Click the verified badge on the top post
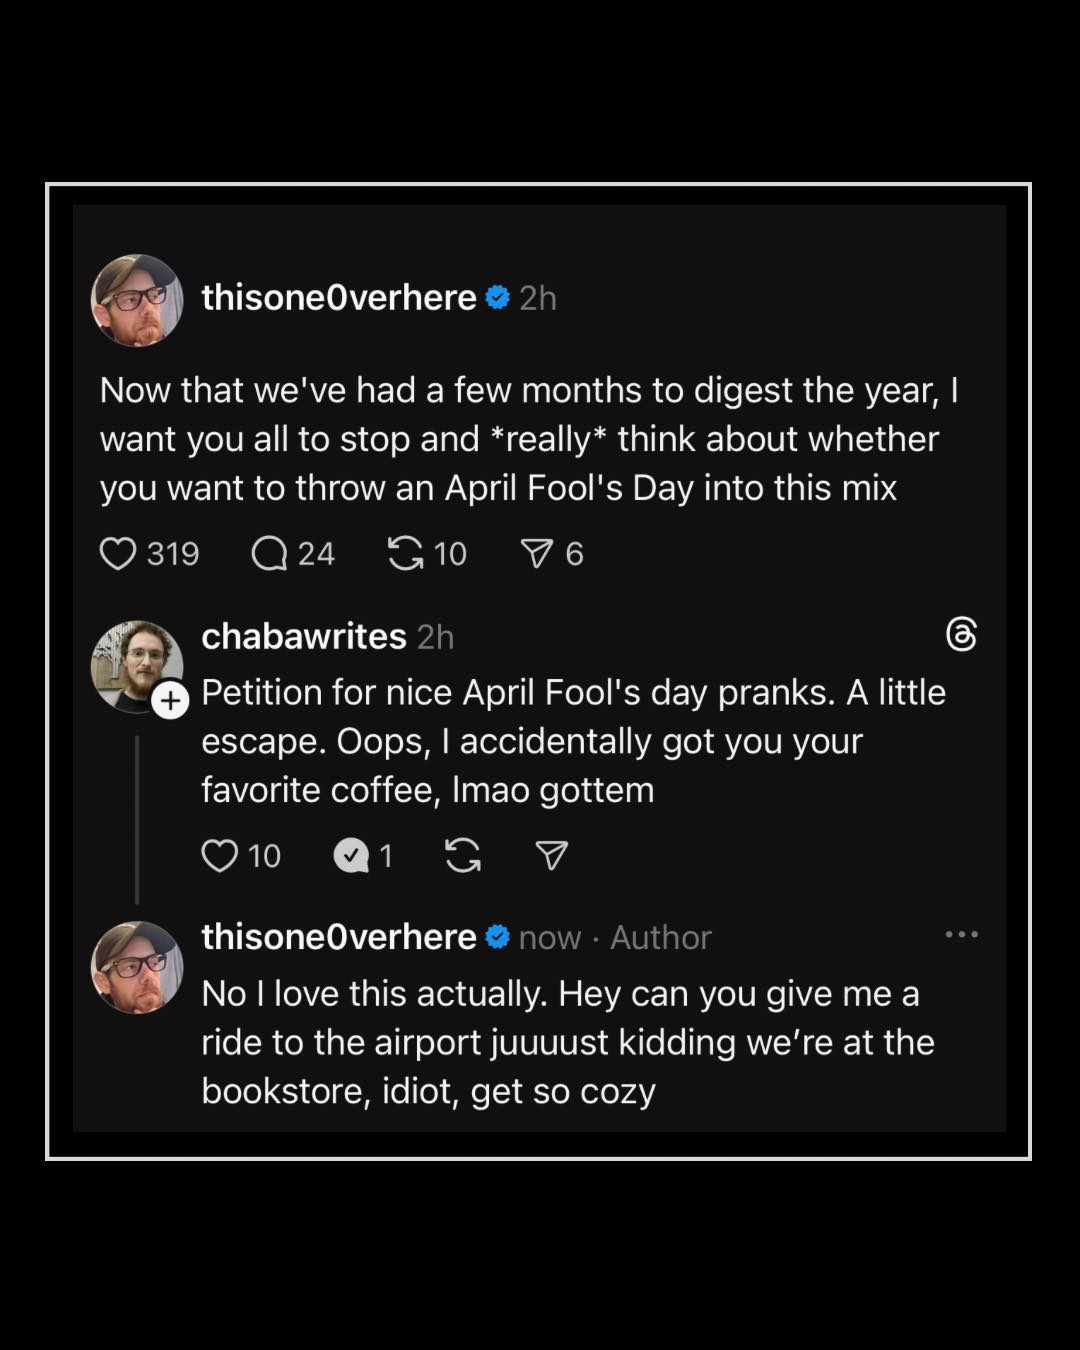1080x1350 pixels. click(x=498, y=298)
